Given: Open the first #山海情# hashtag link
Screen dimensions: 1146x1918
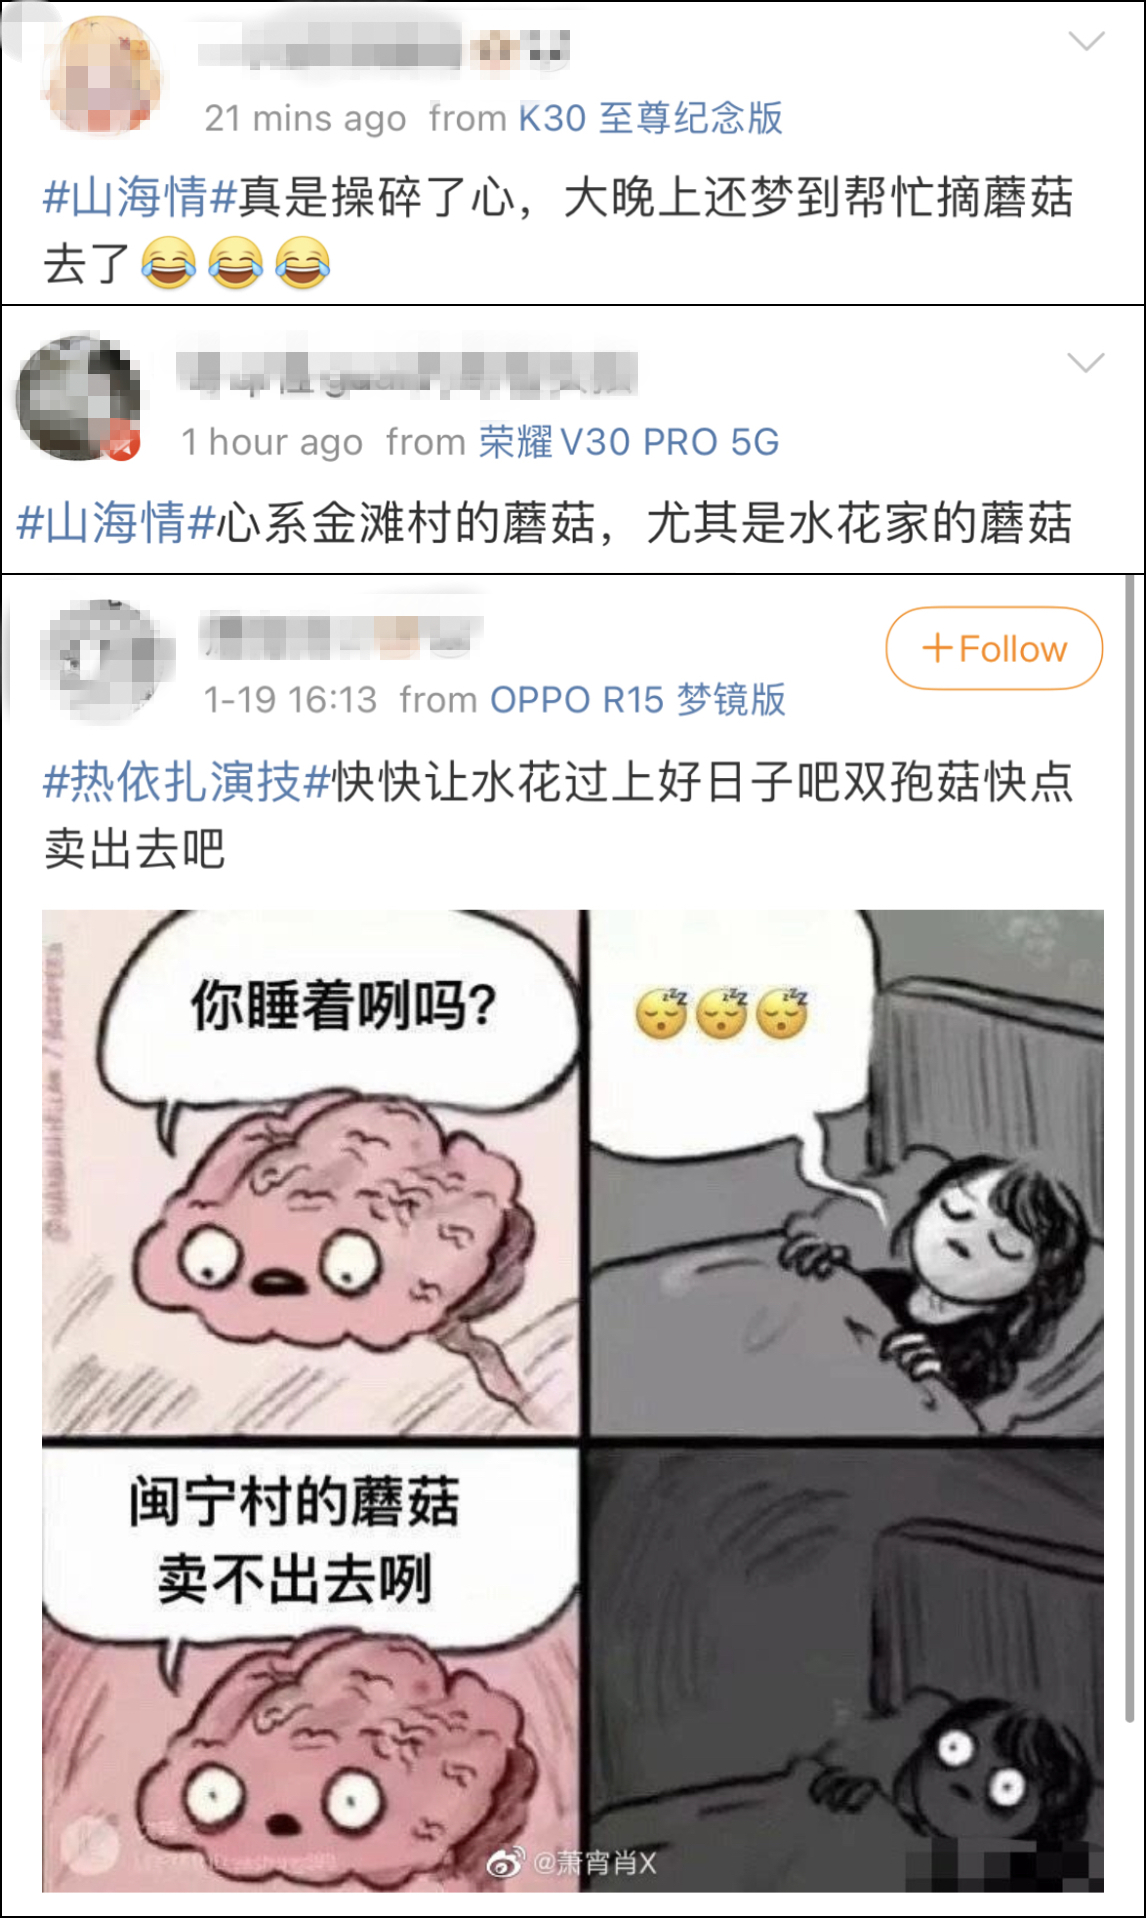Looking at the screenshot, I should (139, 196).
